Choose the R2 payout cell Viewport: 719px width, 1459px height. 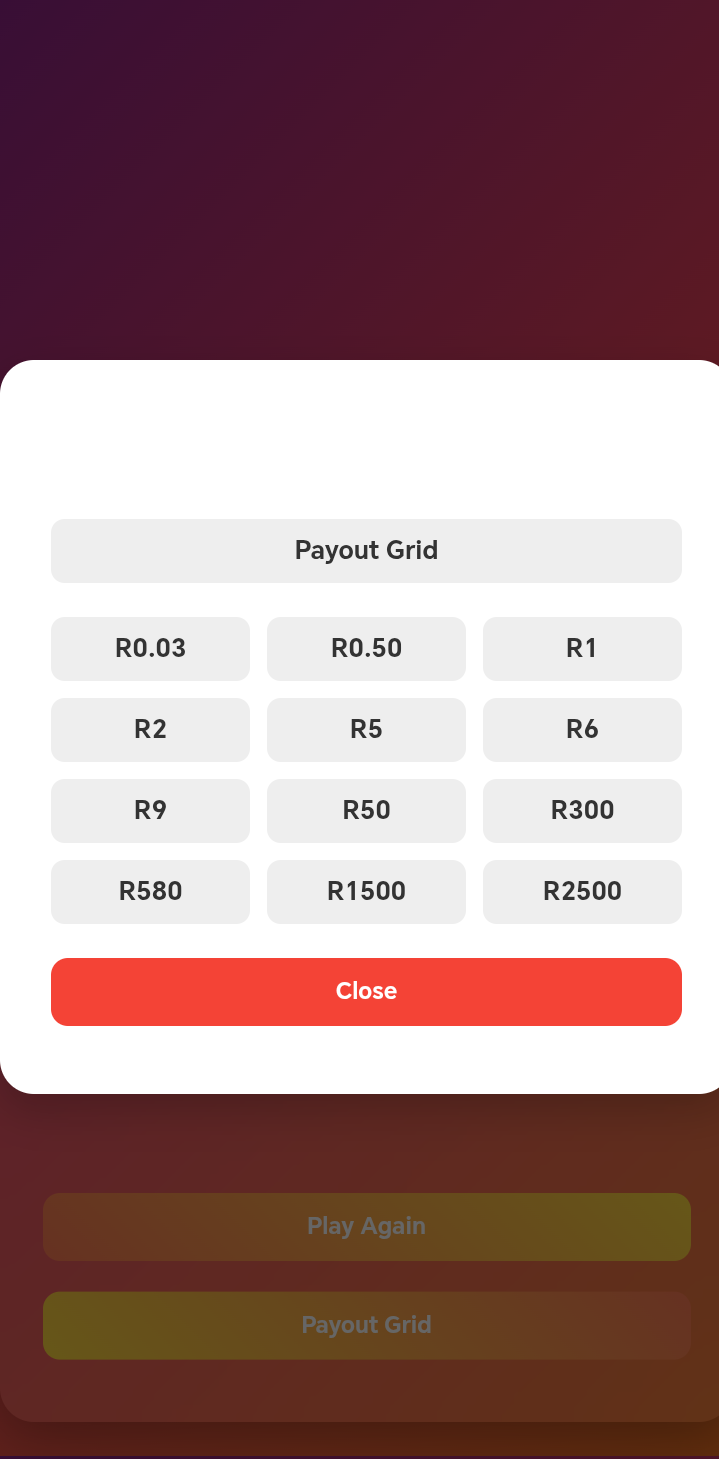(150, 730)
